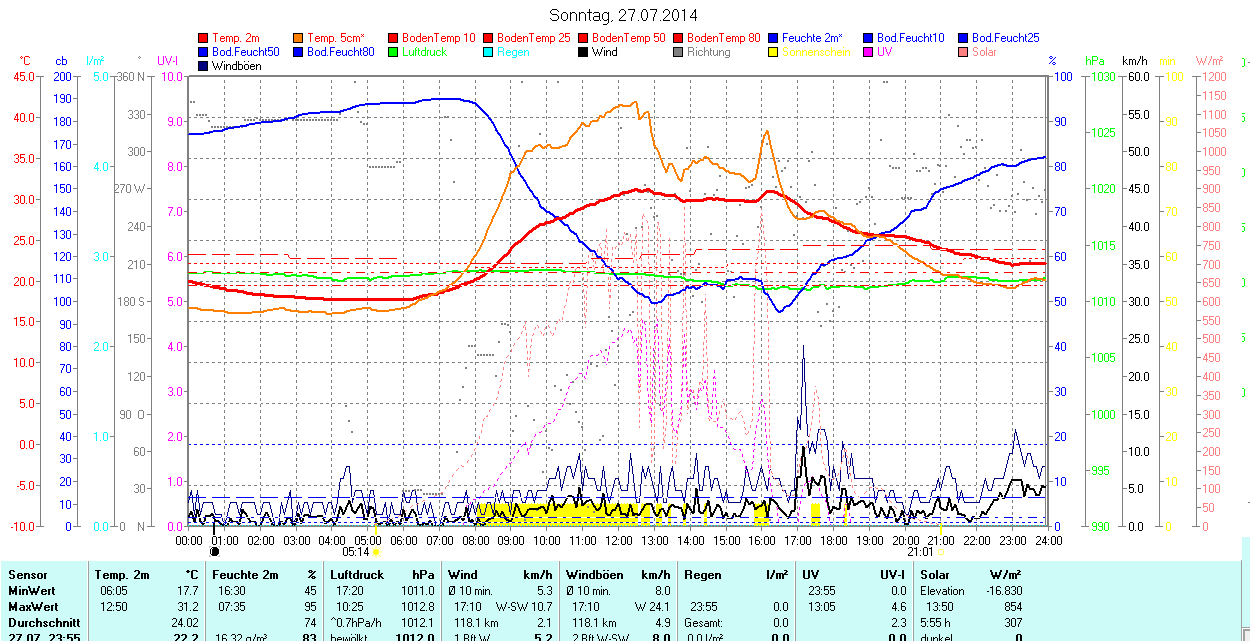Click the MaxWert row label

click(34, 607)
